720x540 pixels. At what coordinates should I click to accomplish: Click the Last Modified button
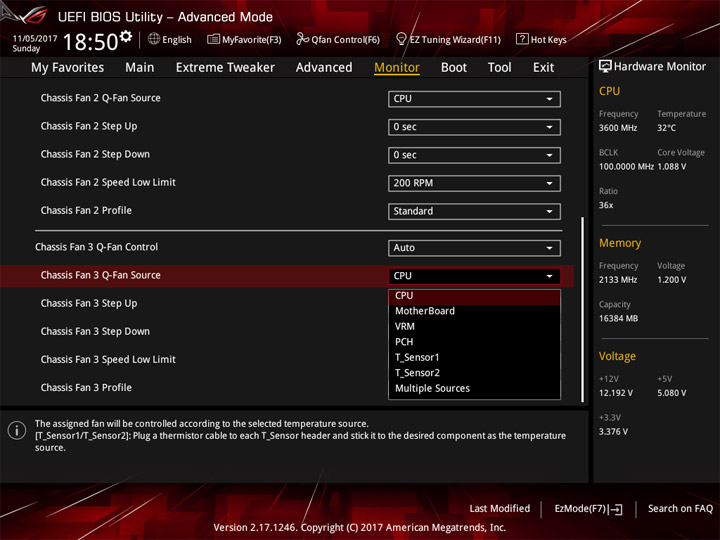(x=500, y=508)
